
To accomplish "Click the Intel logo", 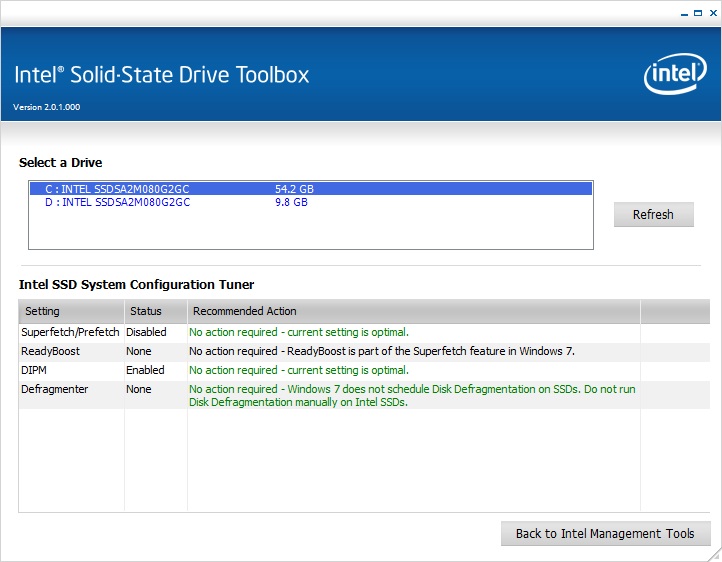I will tap(675, 74).
